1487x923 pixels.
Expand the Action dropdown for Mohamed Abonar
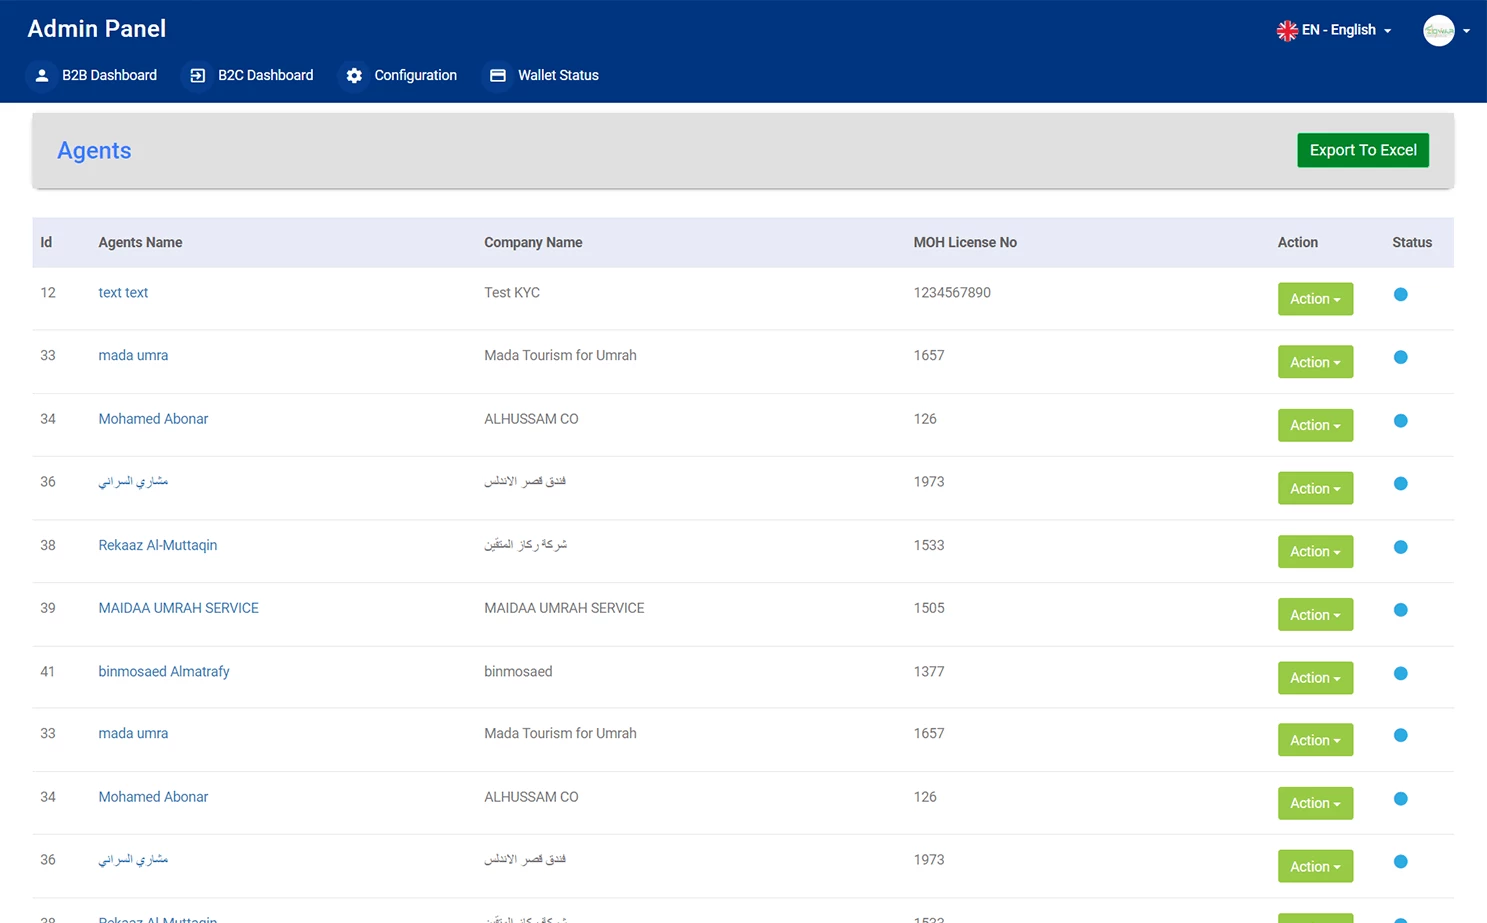point(1315,425)
